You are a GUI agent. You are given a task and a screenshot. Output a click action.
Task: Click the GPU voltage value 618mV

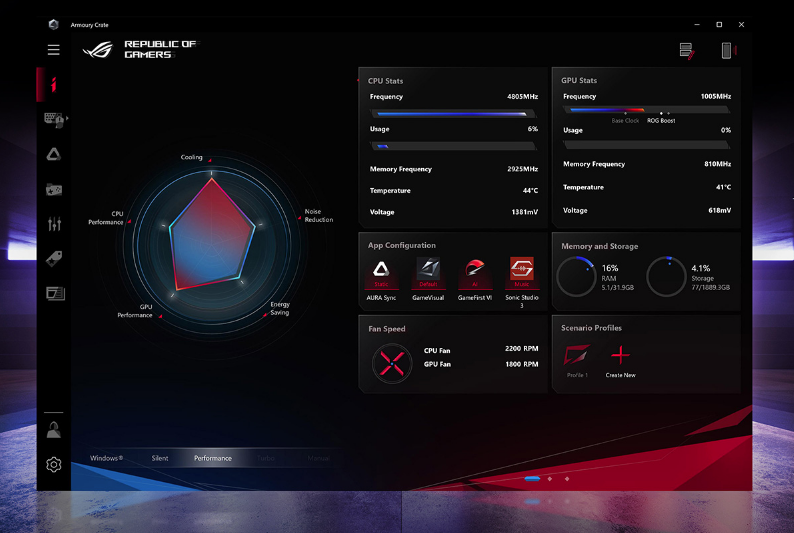720,211
